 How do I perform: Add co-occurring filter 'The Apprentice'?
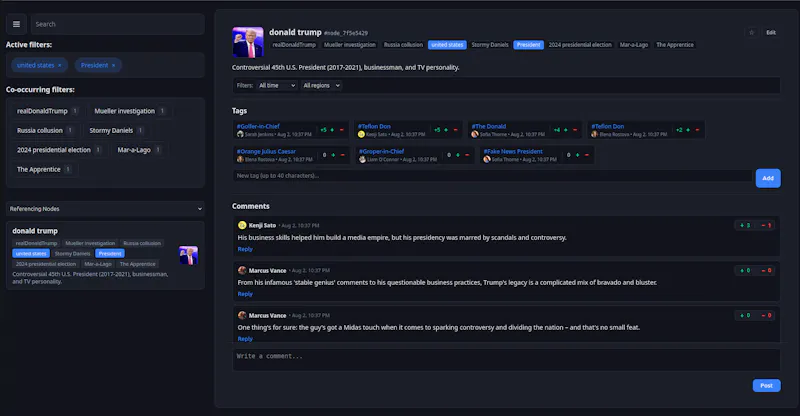44,169
